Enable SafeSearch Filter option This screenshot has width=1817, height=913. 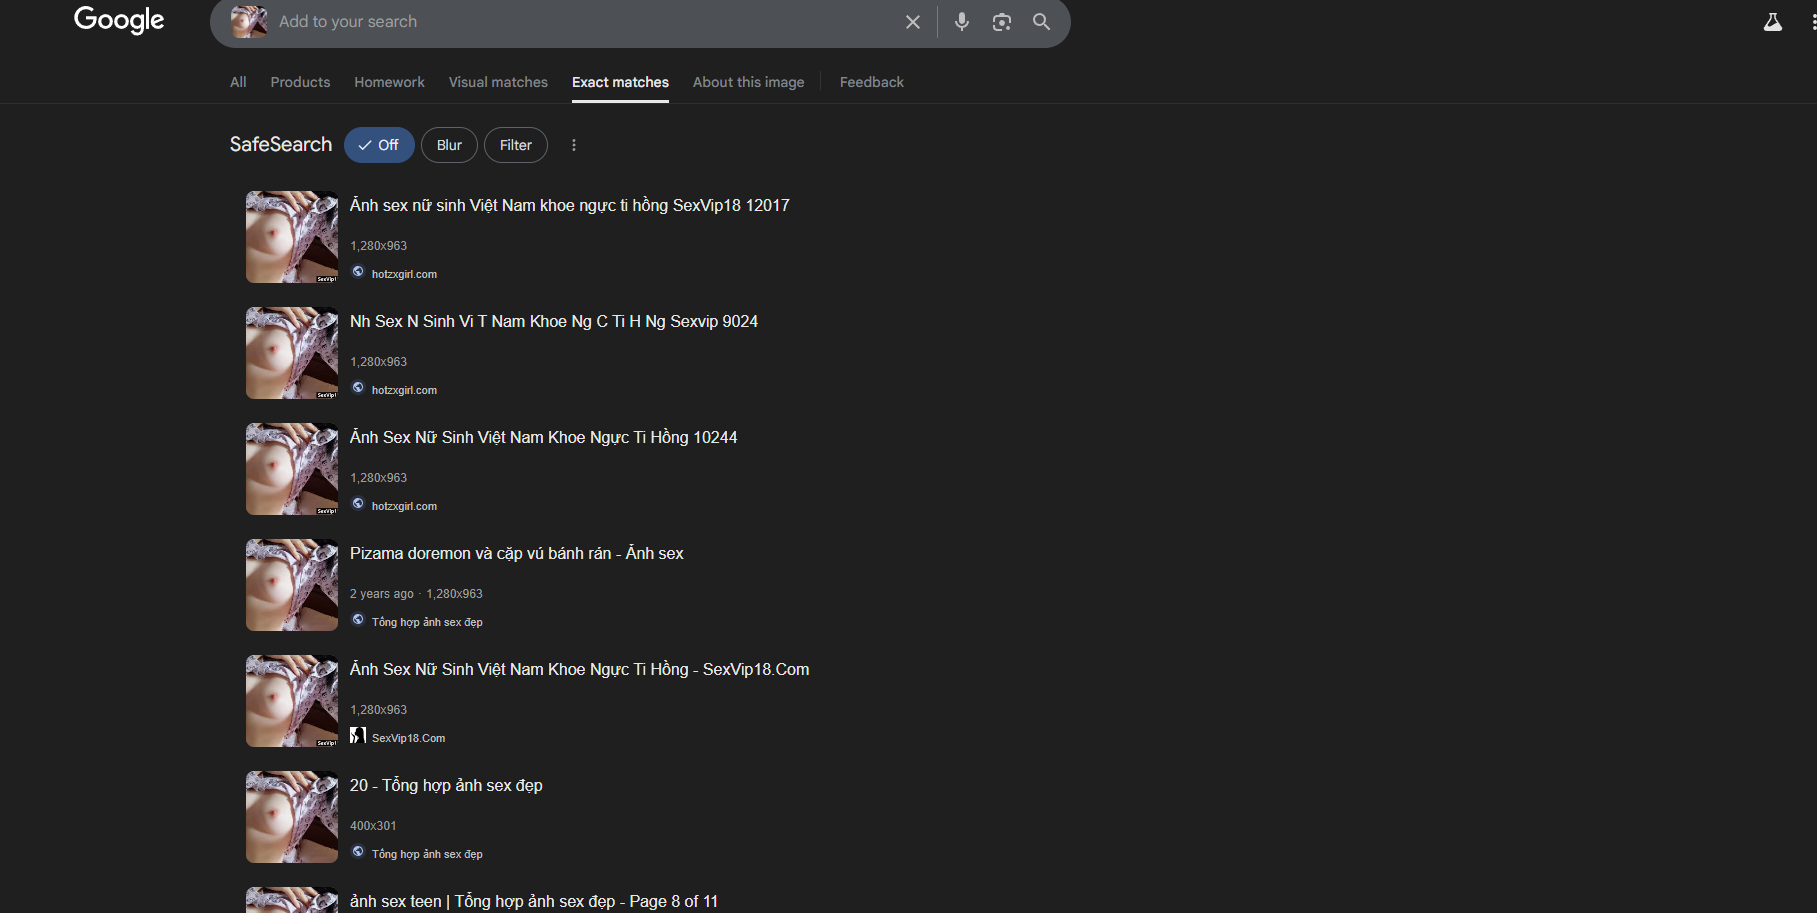coord(515,145)
